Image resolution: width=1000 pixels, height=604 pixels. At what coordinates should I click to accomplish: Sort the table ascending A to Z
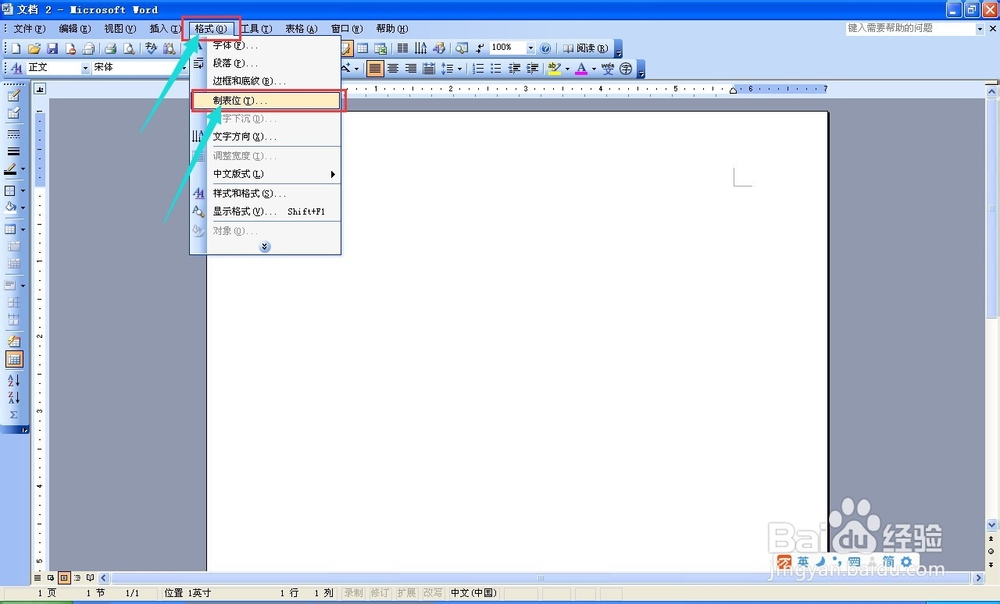pyautogui.click(x=13, y=381)
